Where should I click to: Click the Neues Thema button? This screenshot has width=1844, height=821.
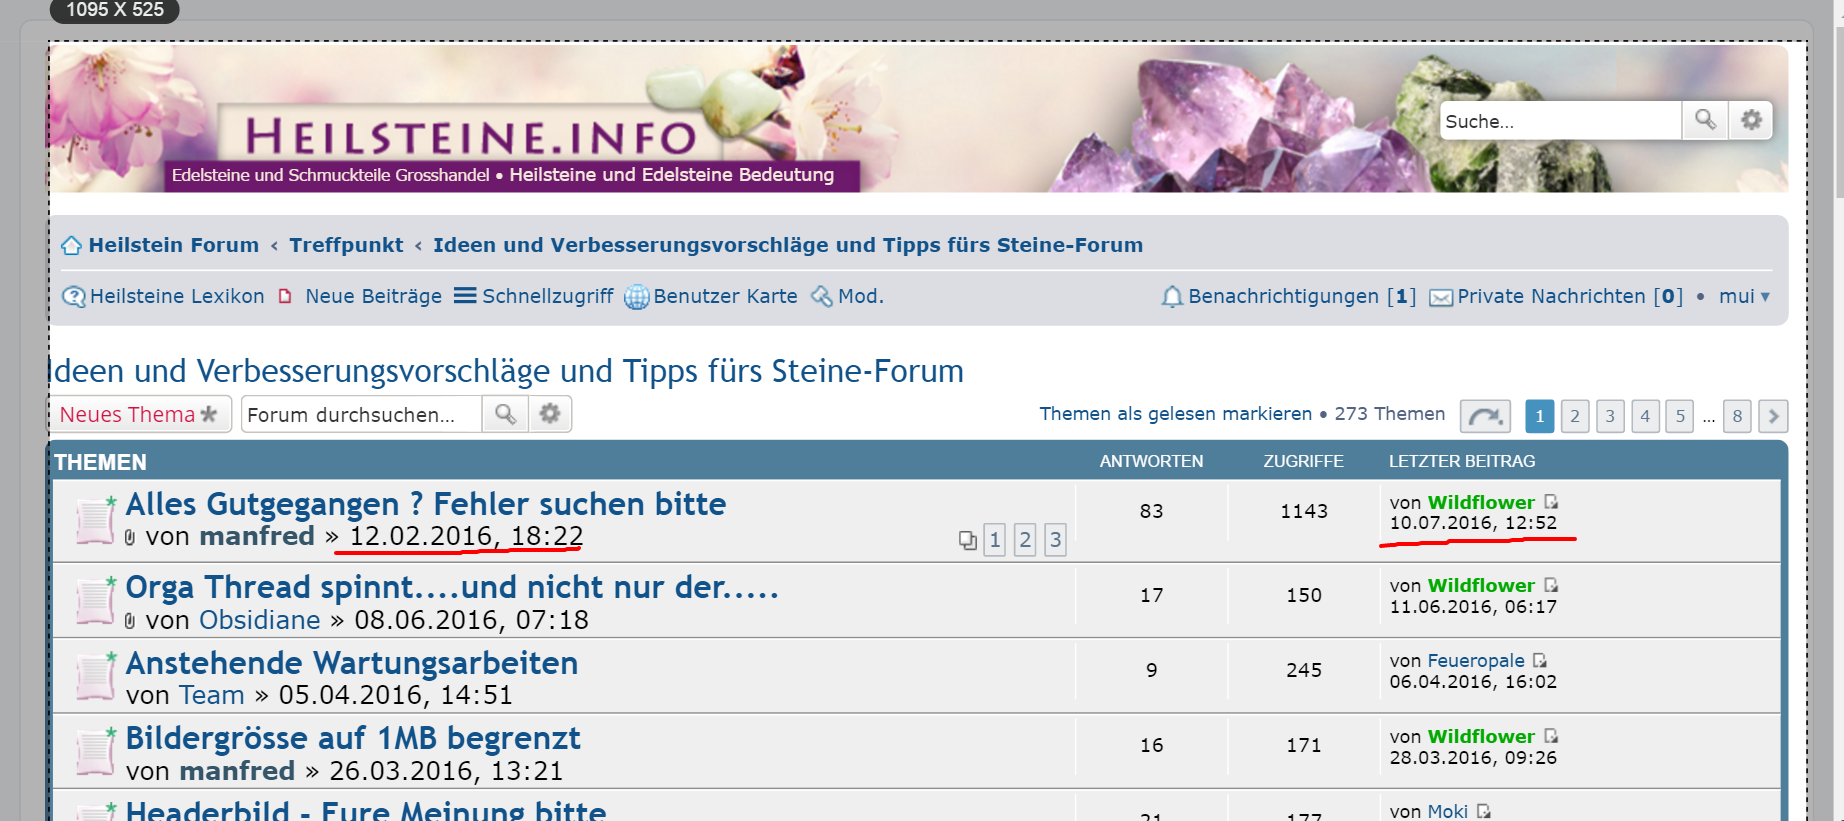[x=139, y=414]
